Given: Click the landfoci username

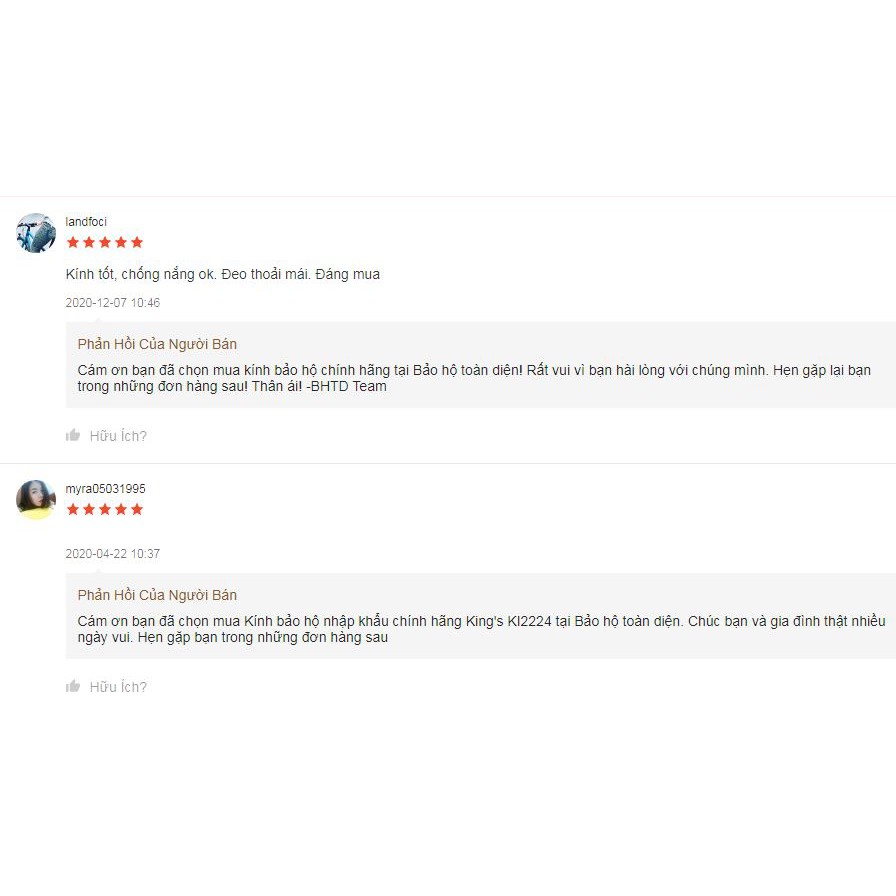Looking at the screenshot, I should coord(86,222).
